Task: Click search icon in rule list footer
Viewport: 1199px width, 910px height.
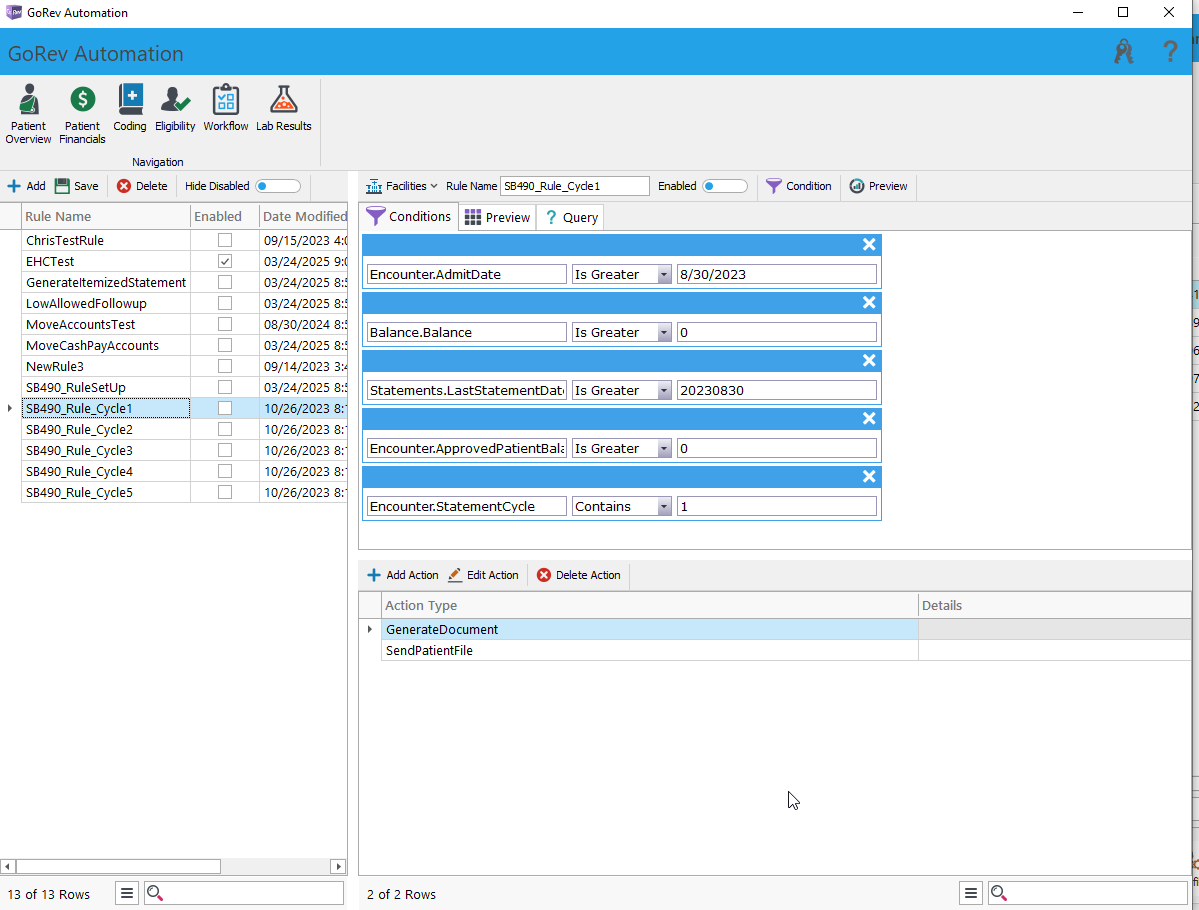Action: [155, 893]
